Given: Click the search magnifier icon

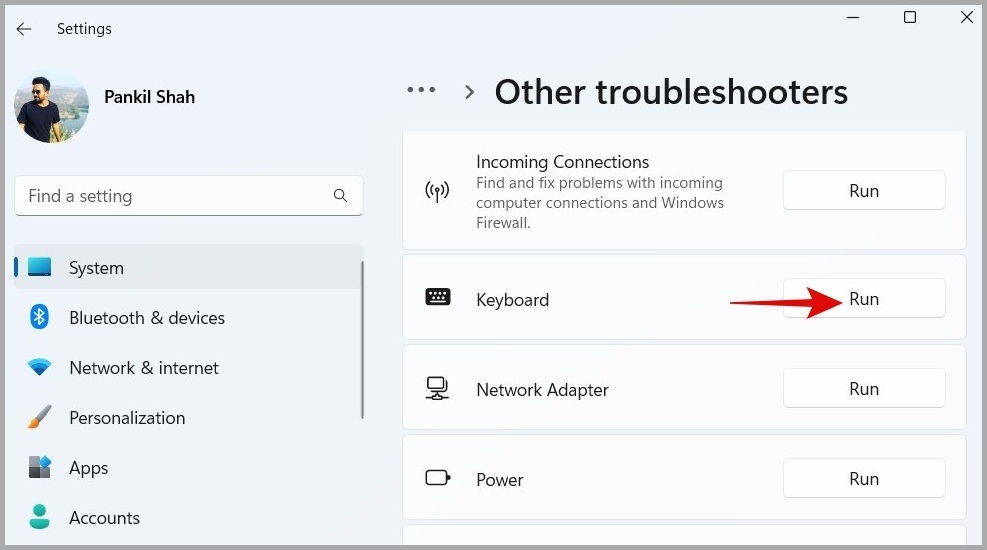Looking at the screenshot, I should coord(341,196).
